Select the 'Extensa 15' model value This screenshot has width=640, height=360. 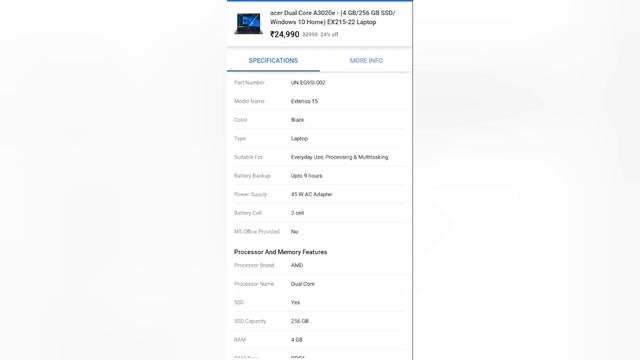pyautogui.click(x=304, y=101)
